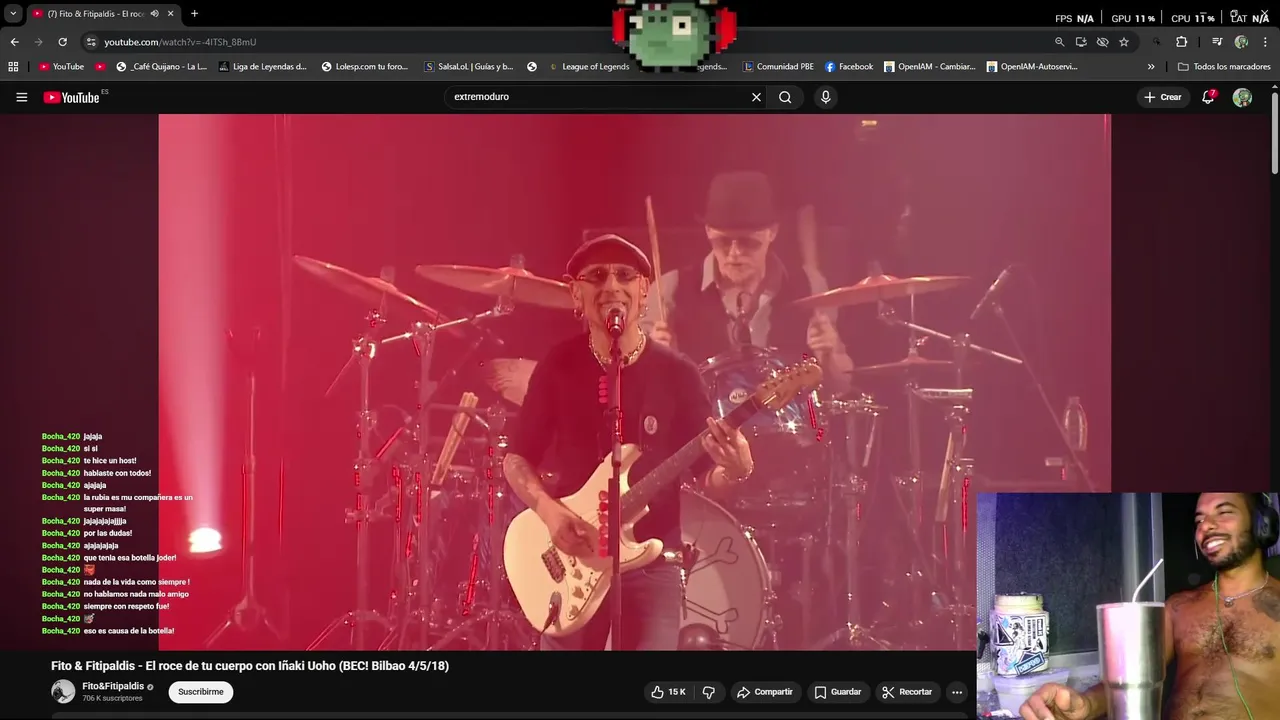1280x720 pixels.
Task: Expand the tab search dropdown
Action: (x=13, y=14)
